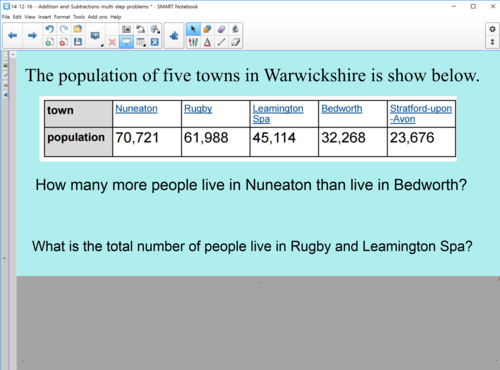Click the Undo icon

50,29
